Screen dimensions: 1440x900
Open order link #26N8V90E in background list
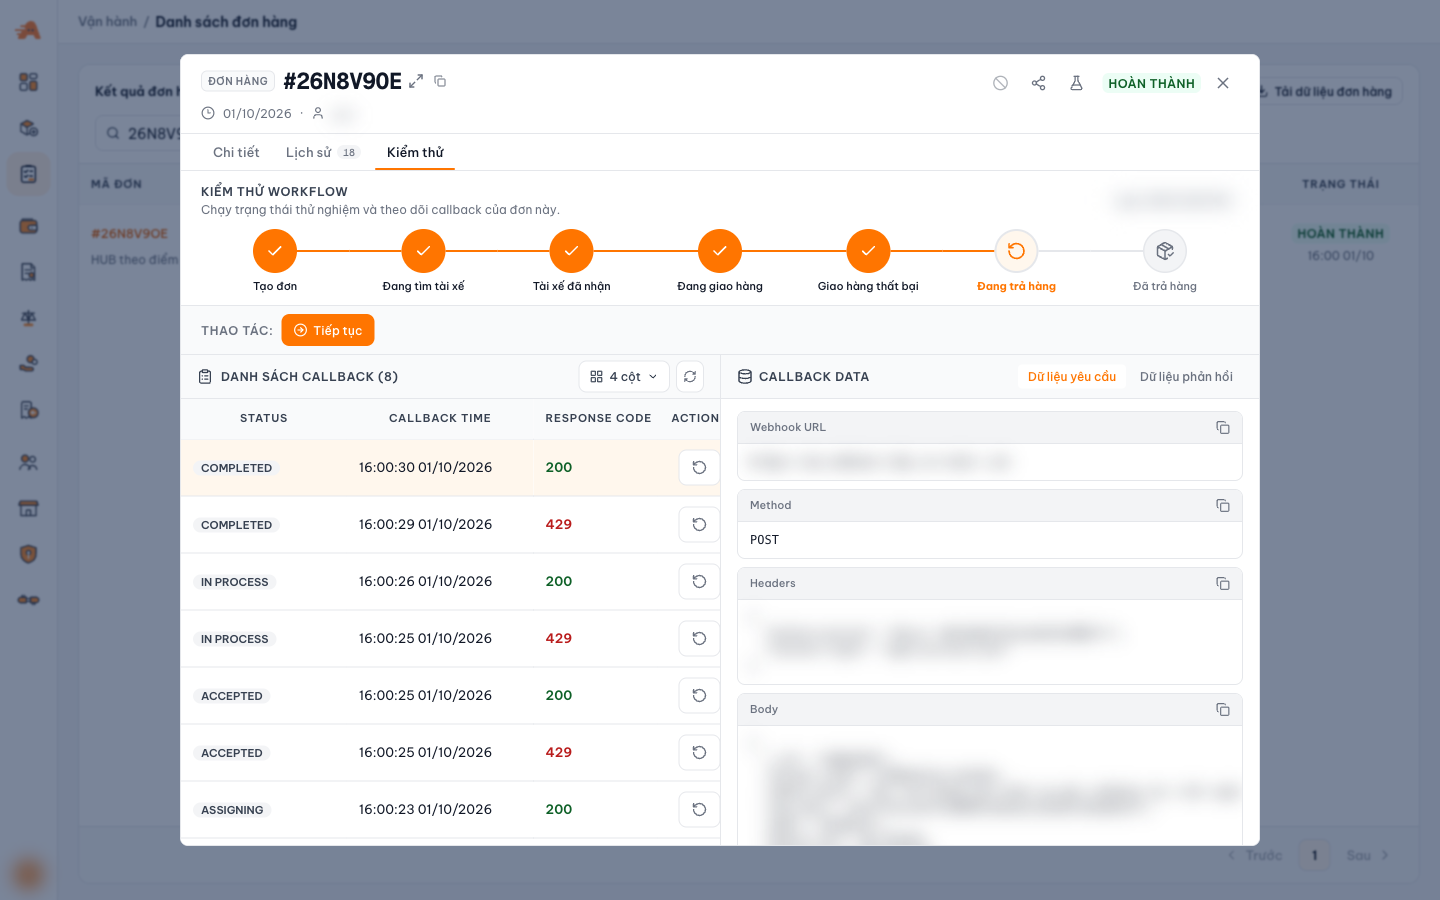(x=130, y=234)
